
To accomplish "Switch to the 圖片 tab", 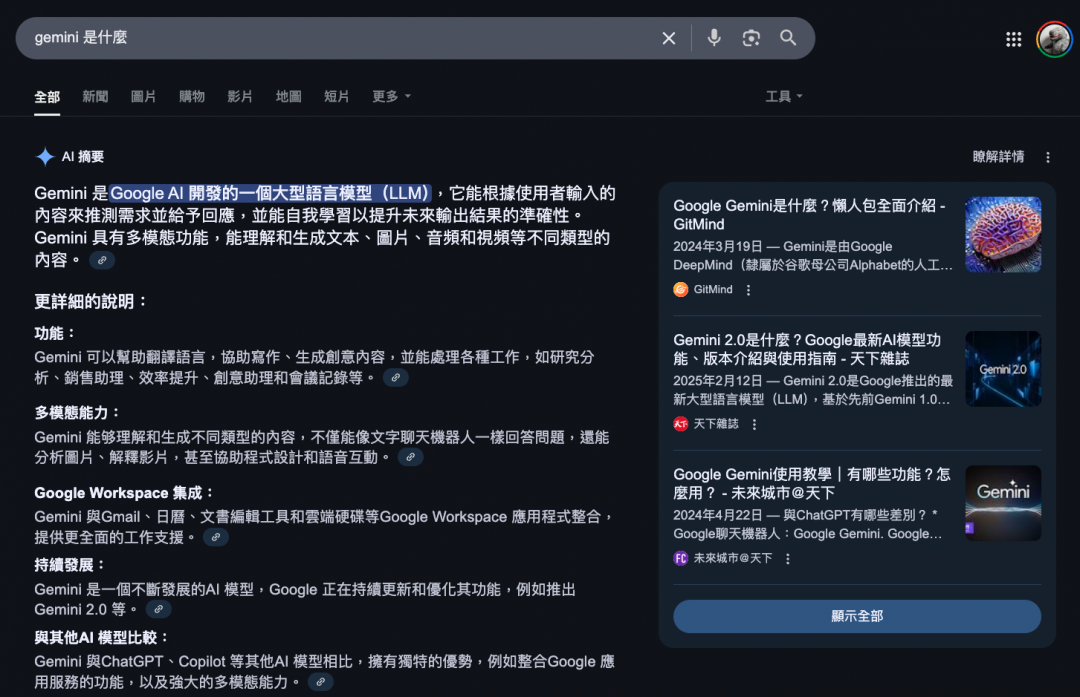I will pyautogui.click(x=143, y=96).
